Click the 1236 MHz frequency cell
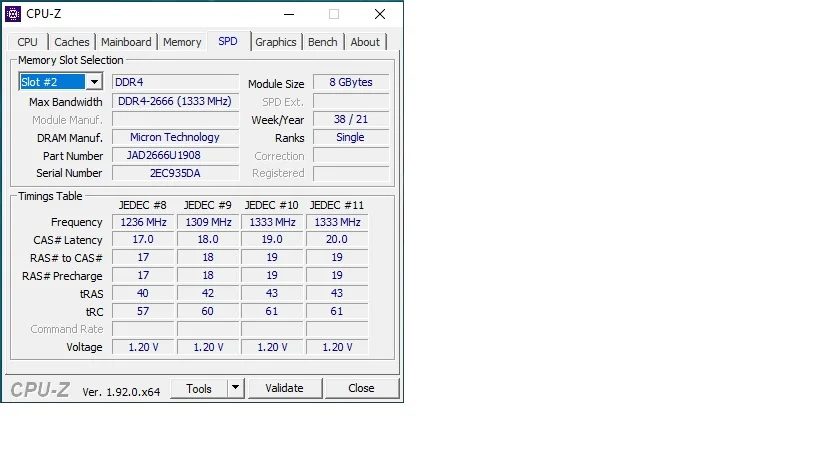 (143, 222)
